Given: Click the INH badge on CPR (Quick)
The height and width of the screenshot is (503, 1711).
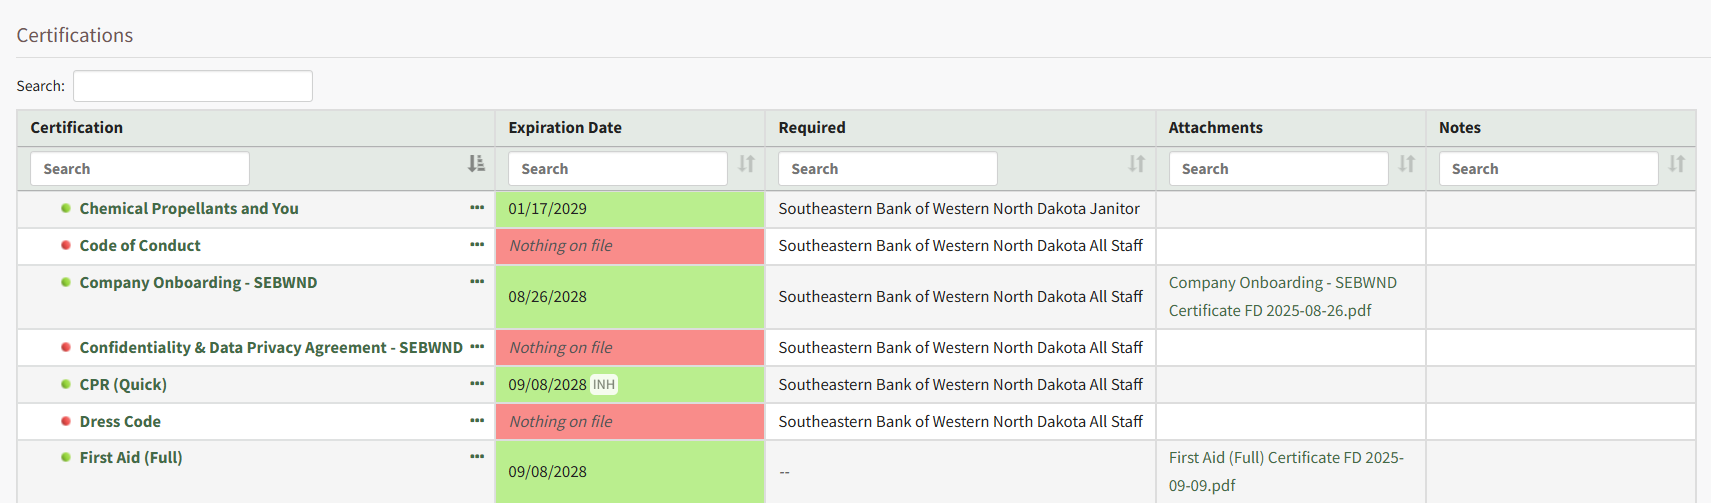Looking at the screenshot, I should tap(604, 385).
